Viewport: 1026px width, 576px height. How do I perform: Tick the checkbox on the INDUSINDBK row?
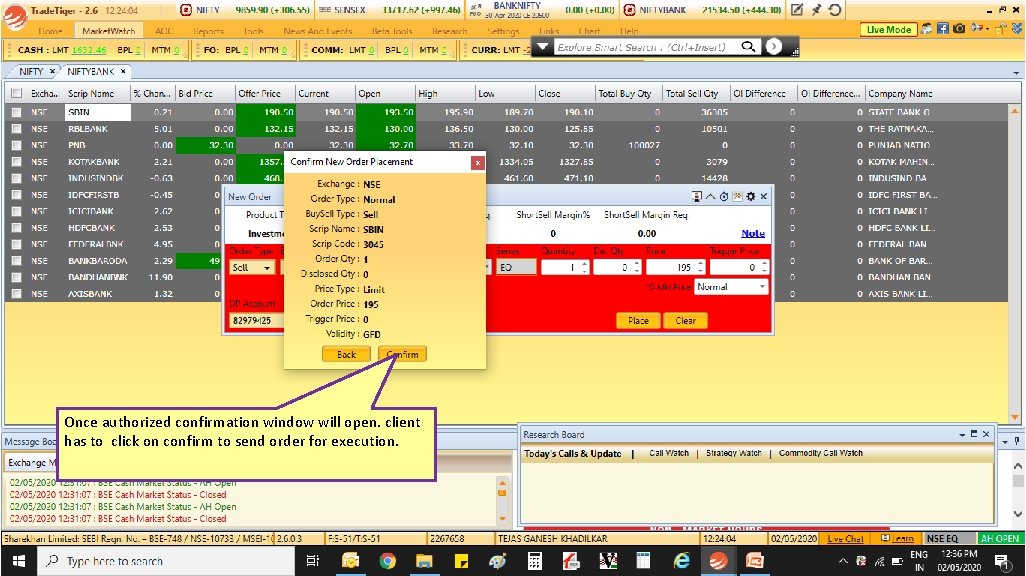pyautogui.click(x=16, y=178)
